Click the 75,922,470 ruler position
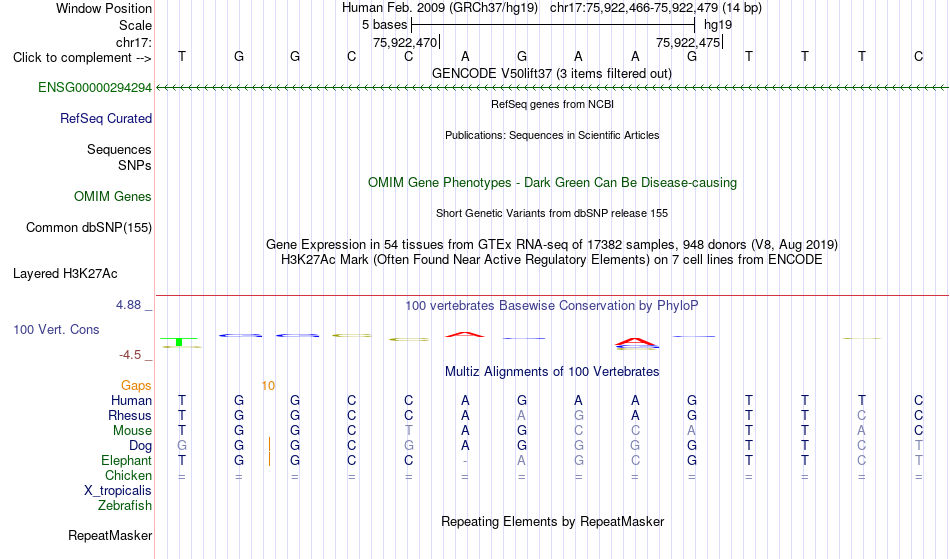Viewport: 950px width, 559px height. (405, 43)
